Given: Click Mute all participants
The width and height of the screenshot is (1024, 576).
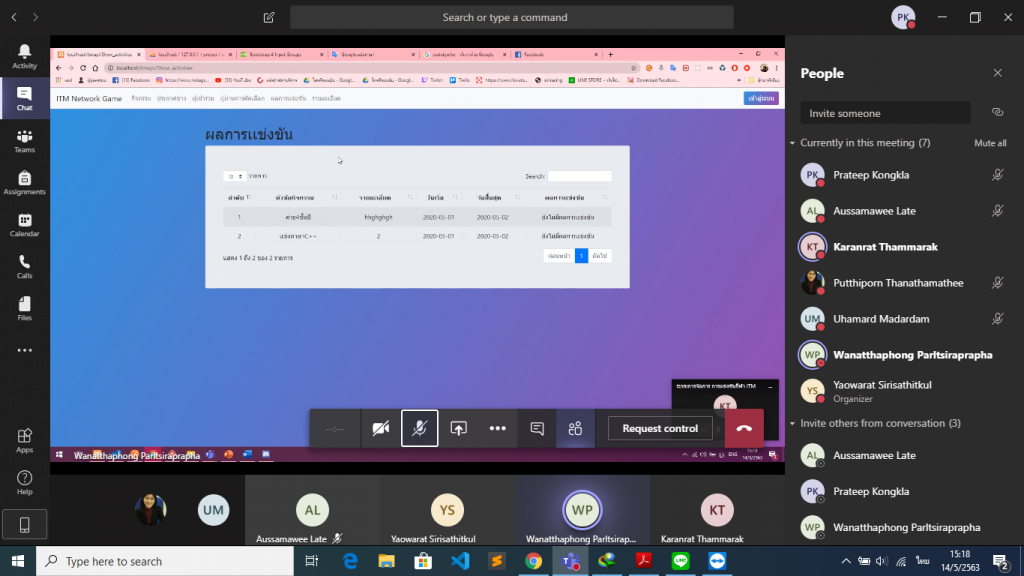Looking at the screenshot, I should (x=989, y=143).
